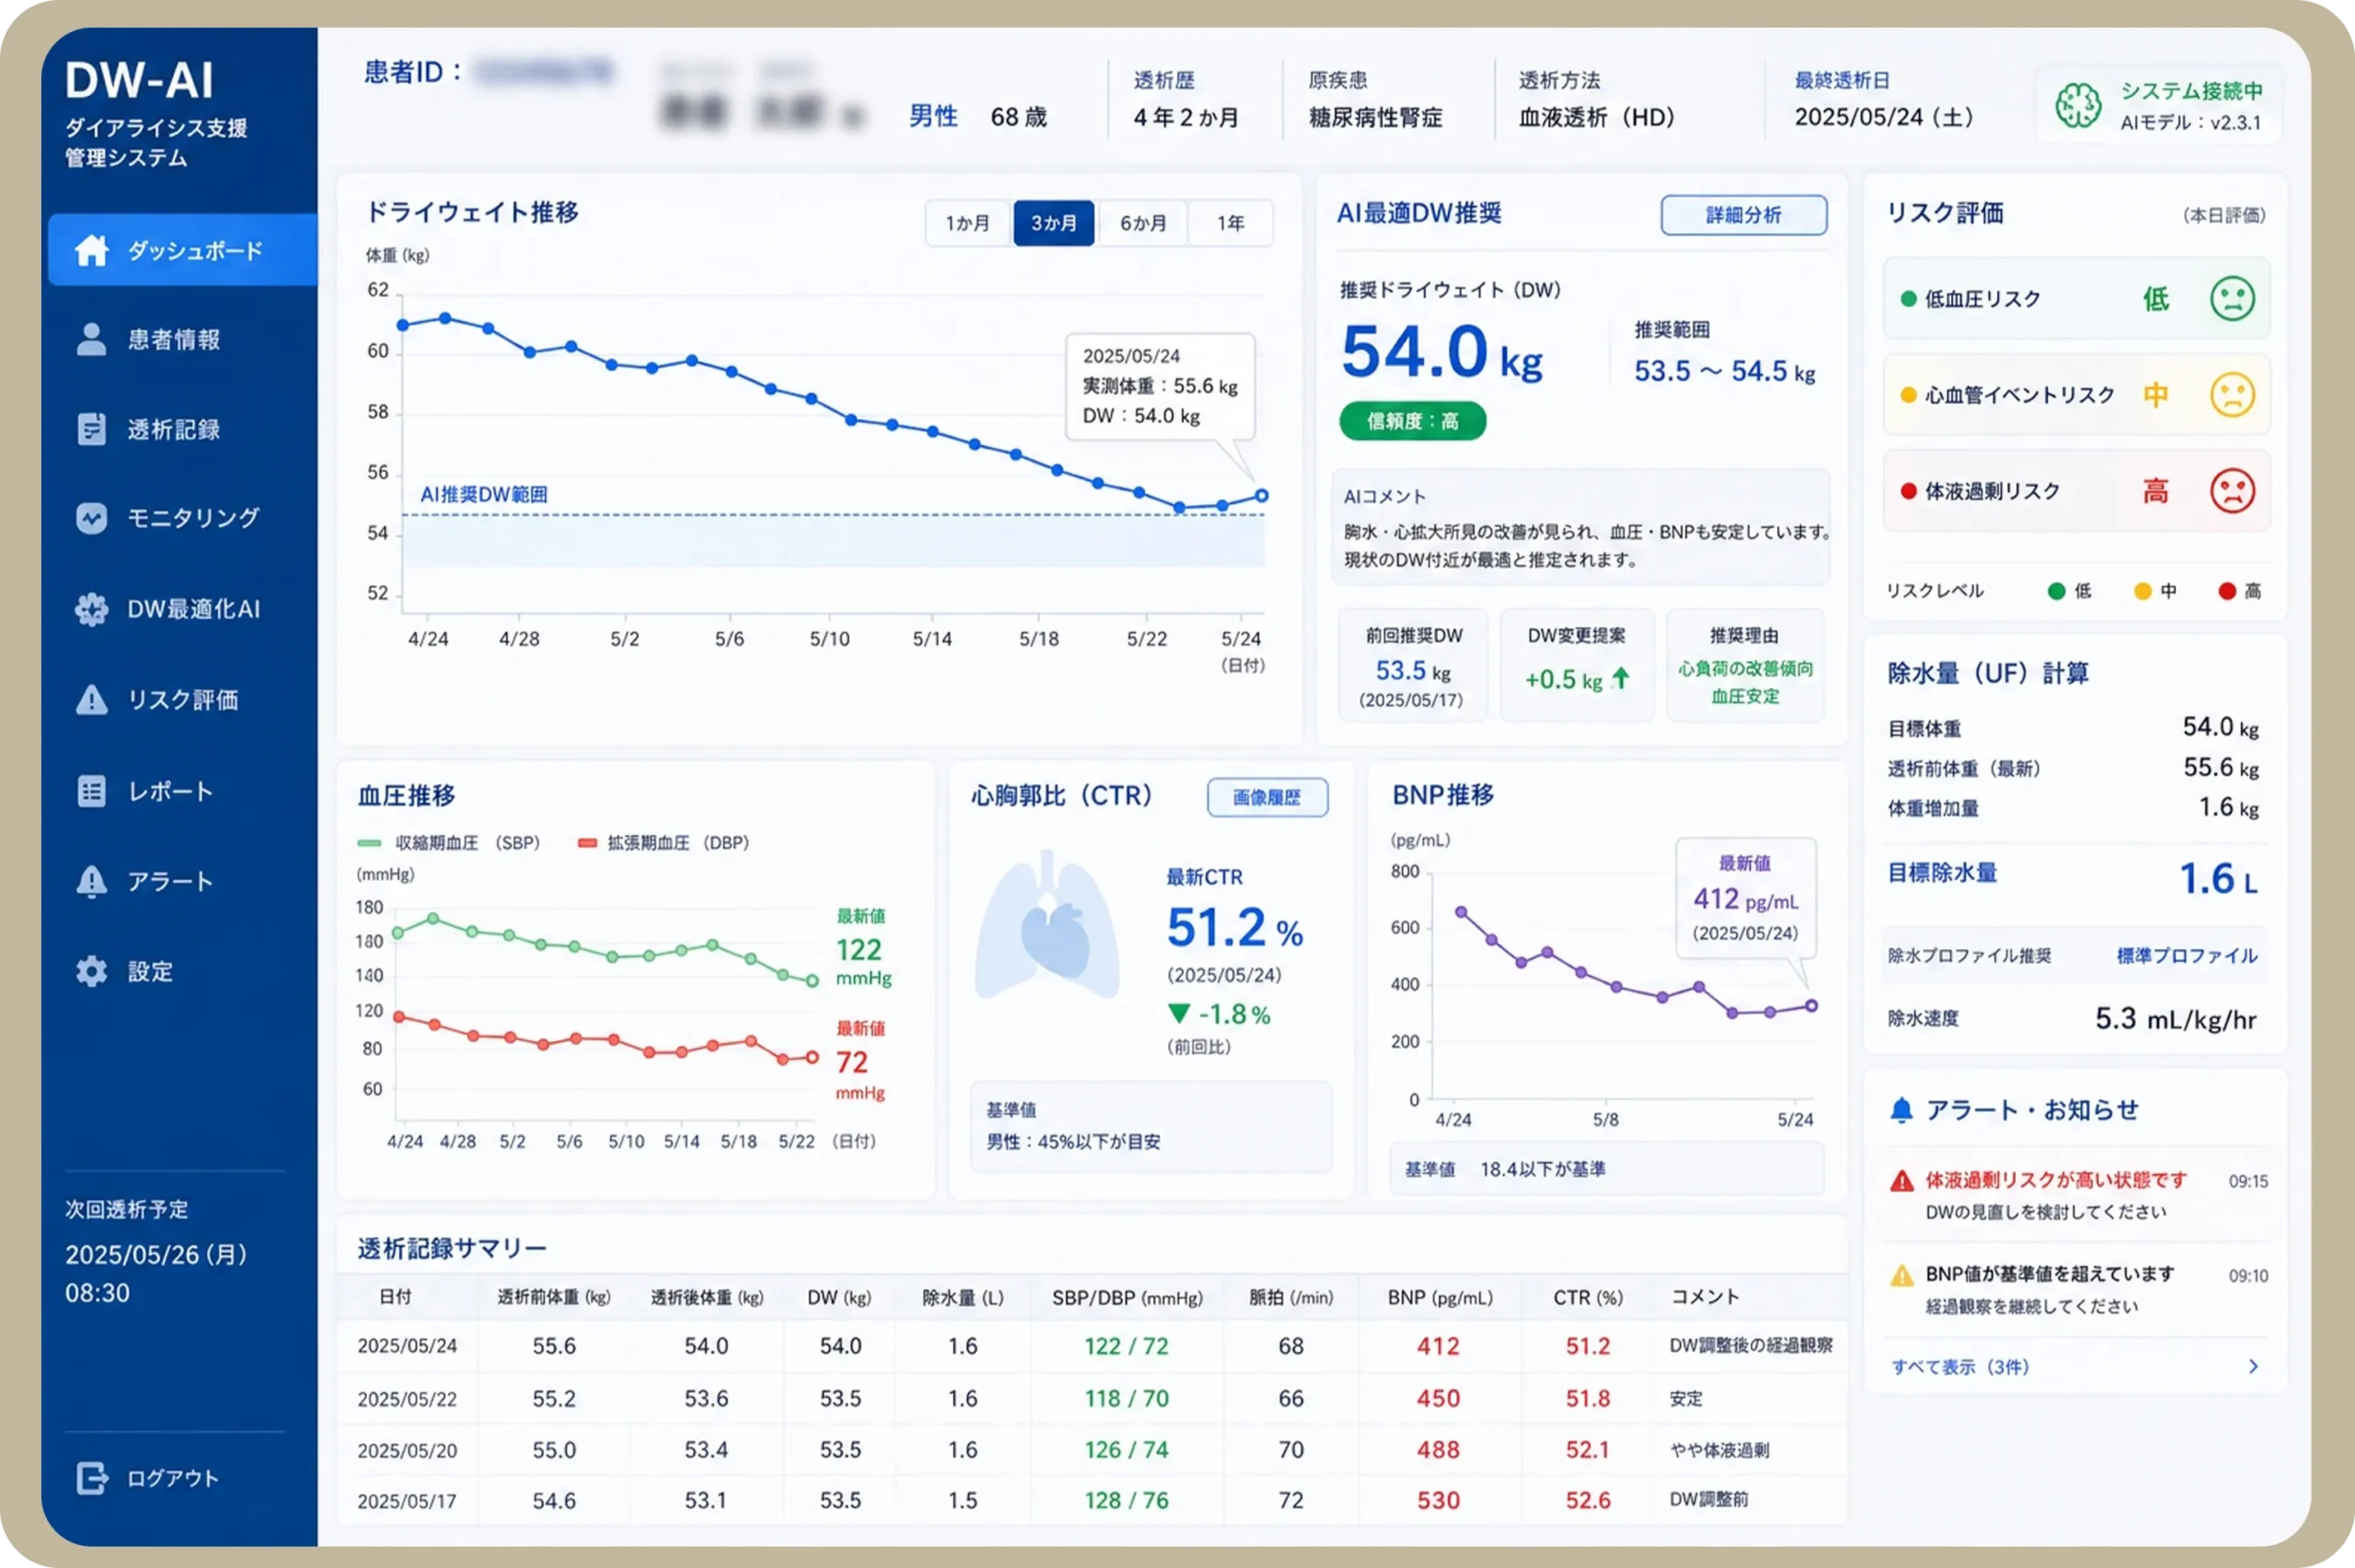Click BNP value 488 in the table
Viewport: 2355px width, 1568px height.
click(1438, 1450)
